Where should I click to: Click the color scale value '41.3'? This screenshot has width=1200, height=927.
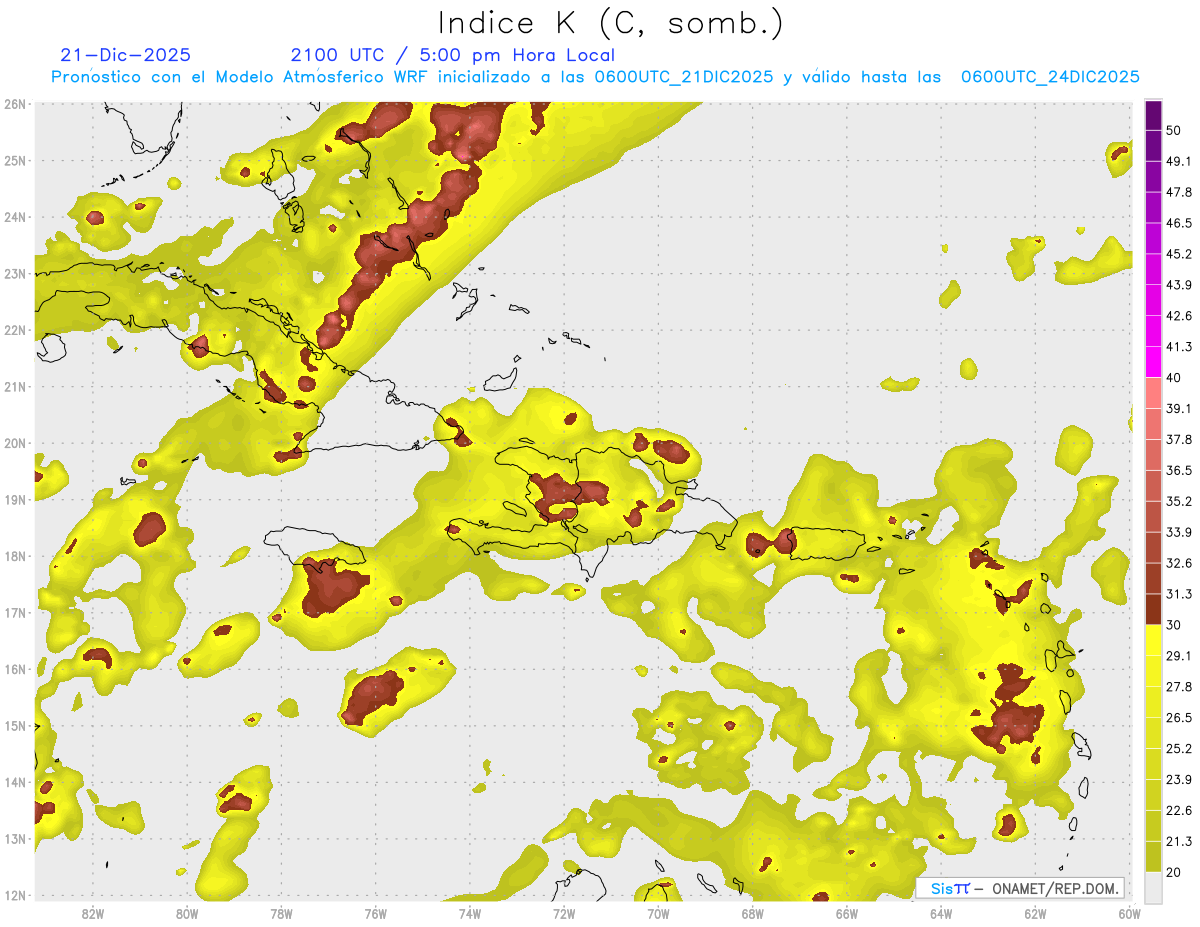tap(1178, 347)
